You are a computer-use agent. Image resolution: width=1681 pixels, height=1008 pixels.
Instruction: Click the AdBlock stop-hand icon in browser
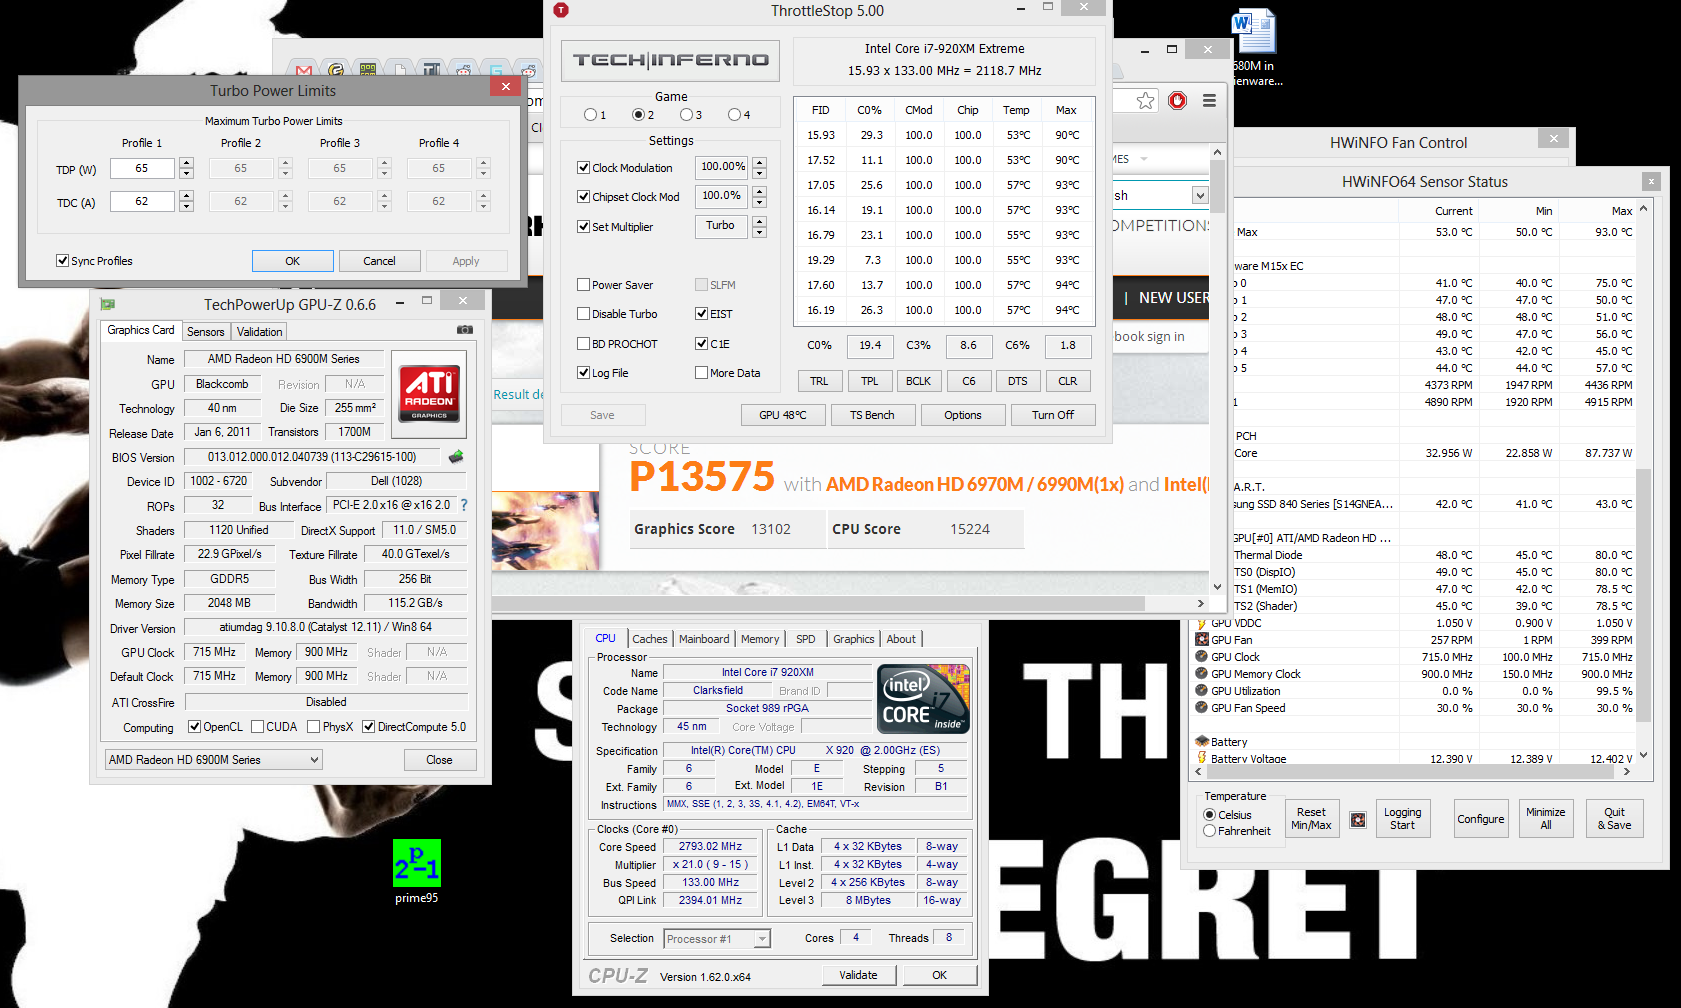[x=1178, y=100]
